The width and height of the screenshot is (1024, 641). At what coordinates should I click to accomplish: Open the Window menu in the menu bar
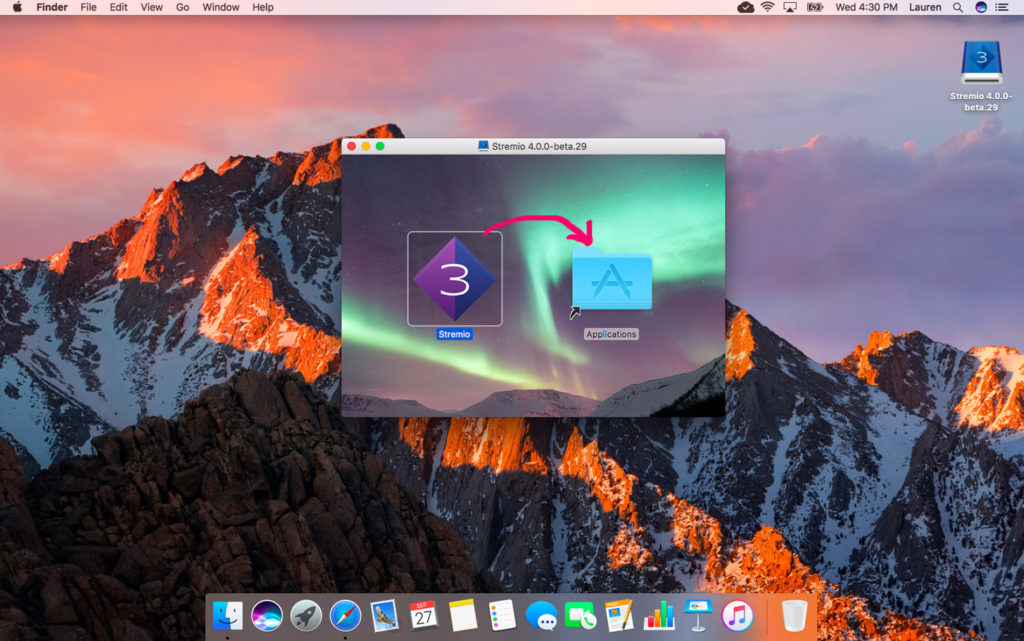(x=220, y=7)
